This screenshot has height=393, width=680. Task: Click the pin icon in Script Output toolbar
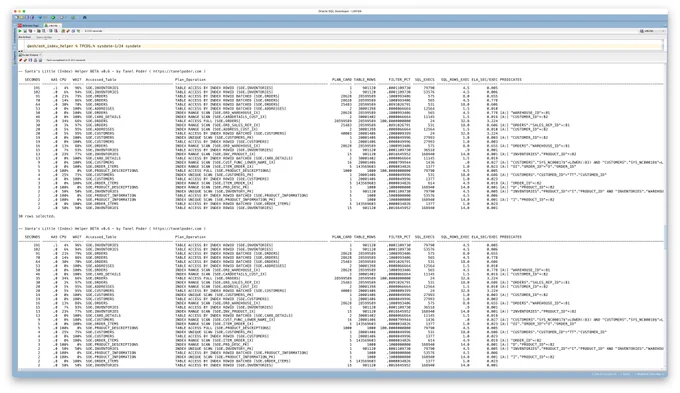coord(20,60)
